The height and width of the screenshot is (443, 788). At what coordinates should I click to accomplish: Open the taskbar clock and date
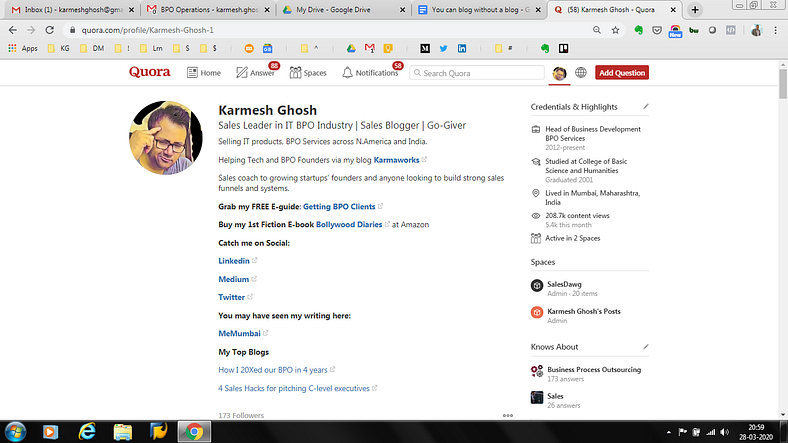756,432
